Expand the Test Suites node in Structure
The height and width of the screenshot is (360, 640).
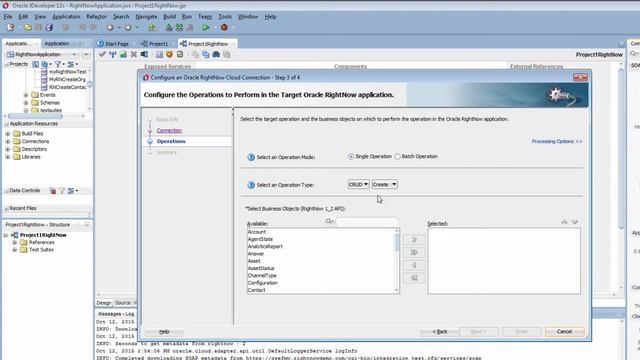(15, 250)
